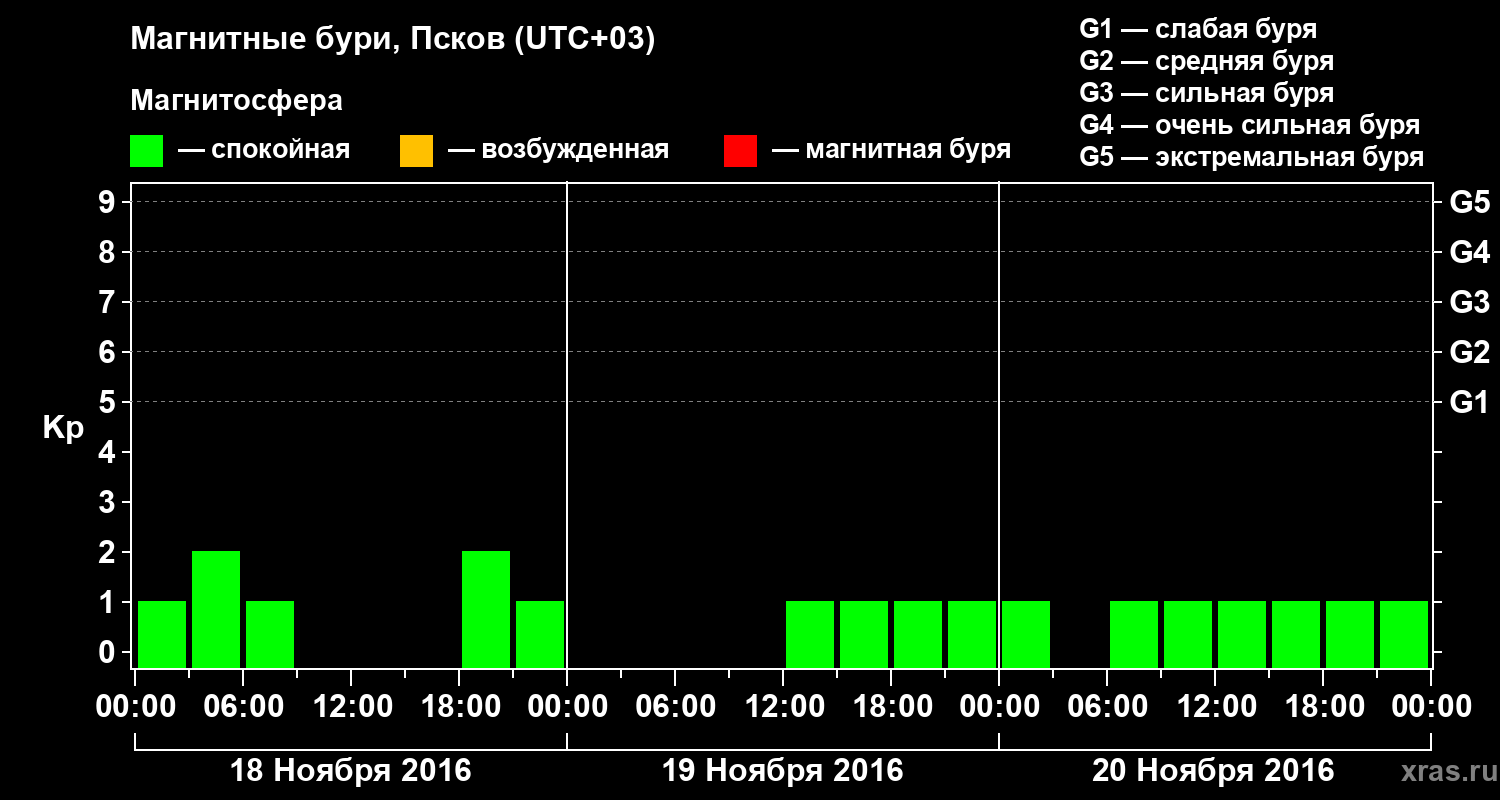Screen dimensions: 1500x800
Task: Click the Kp axis value 7
Action: tap(109, 302)
